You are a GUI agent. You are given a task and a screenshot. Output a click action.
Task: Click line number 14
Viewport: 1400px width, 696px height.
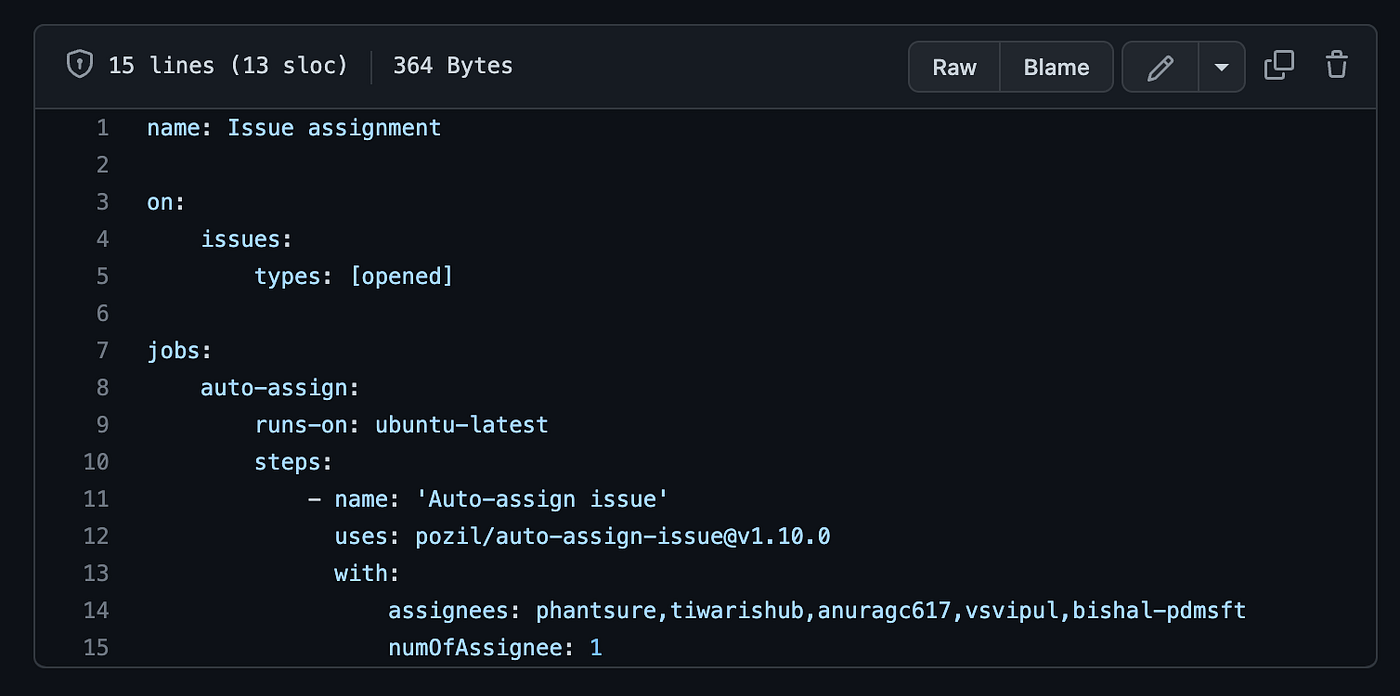point(96,610)
